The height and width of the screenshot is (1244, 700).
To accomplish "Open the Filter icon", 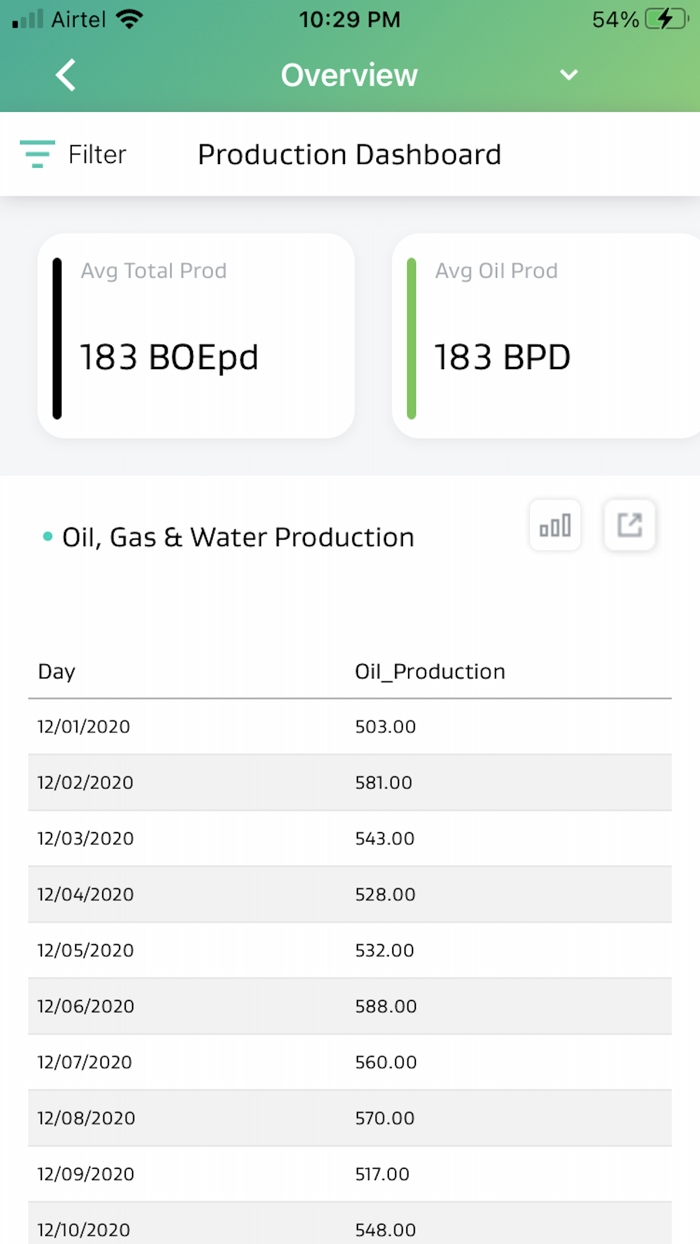I will [x=37, y=154].
